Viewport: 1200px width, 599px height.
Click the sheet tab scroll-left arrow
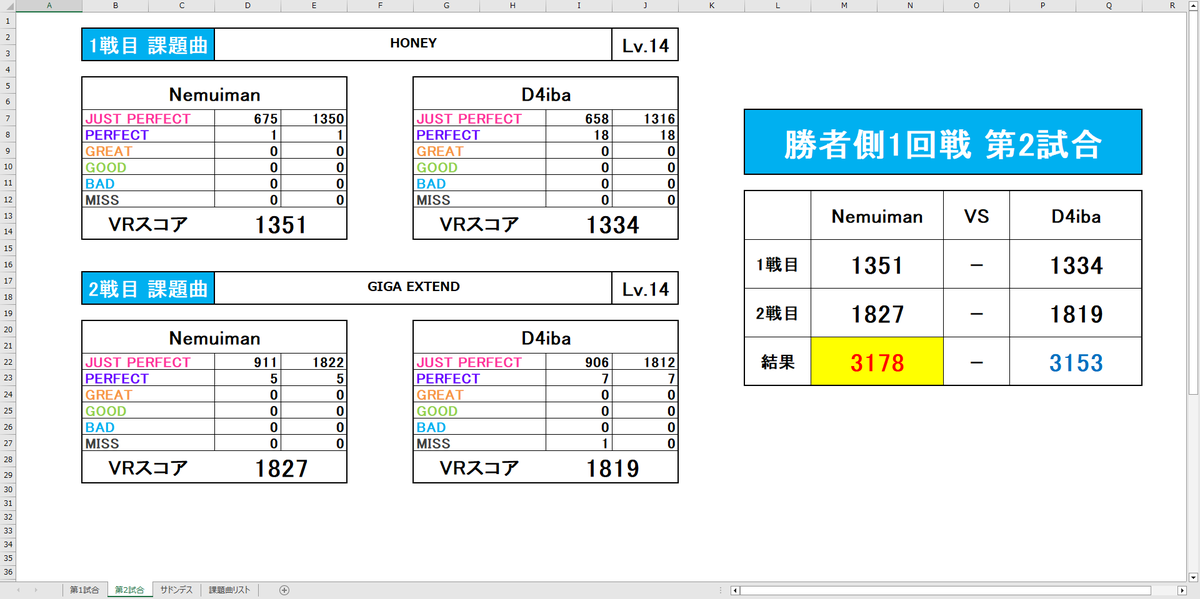(18, 590)
